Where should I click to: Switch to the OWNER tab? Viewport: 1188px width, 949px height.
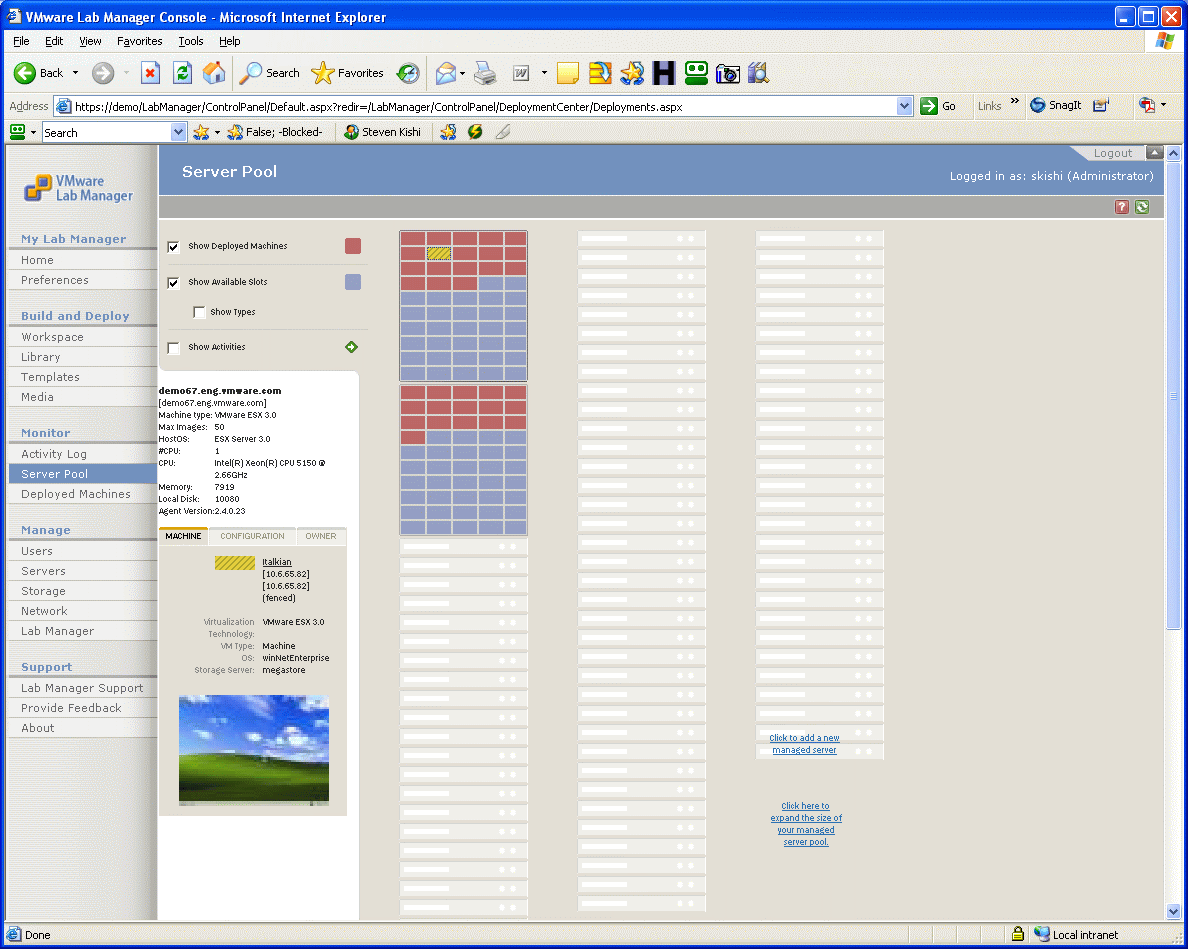tap(320, 536)
